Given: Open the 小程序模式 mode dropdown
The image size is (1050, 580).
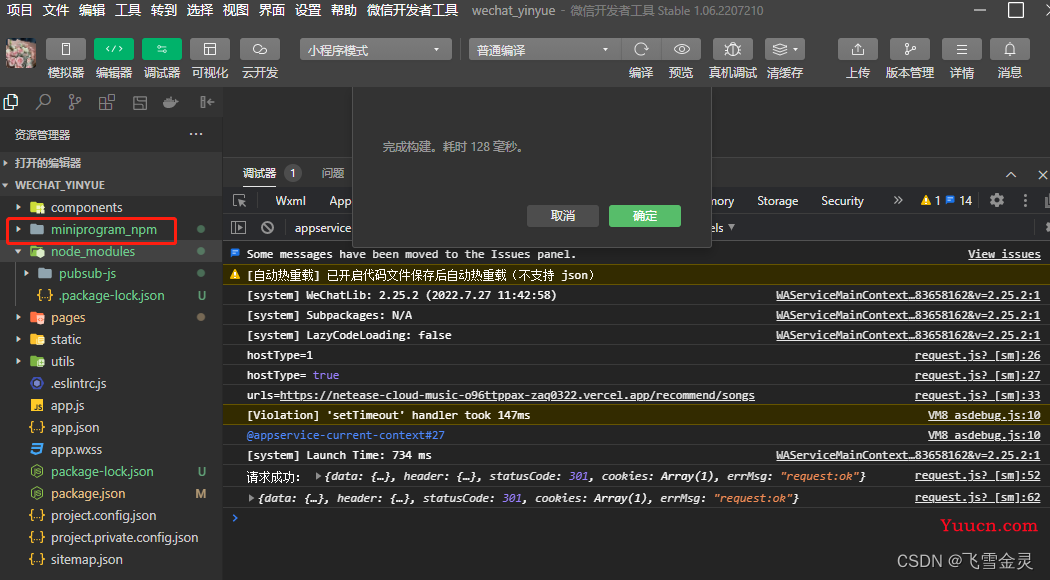Looking at the screenshot, I should (376, 50).
